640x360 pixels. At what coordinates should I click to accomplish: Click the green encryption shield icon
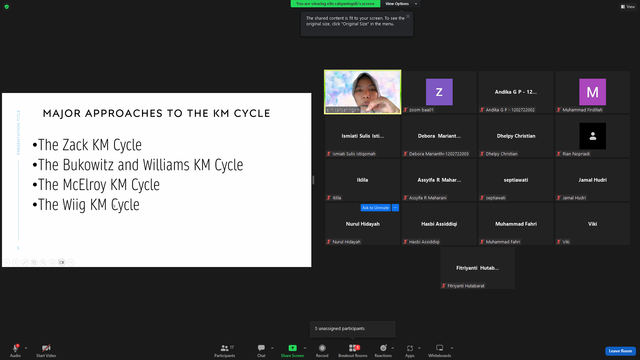7,7
